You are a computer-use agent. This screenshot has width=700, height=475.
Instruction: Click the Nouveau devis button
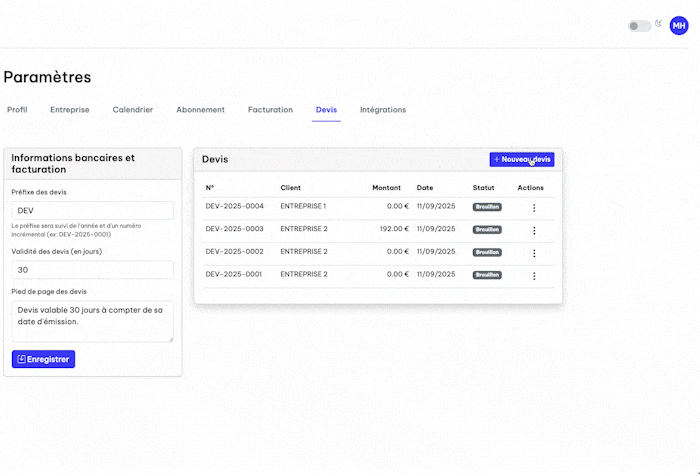tap(521, 159)
